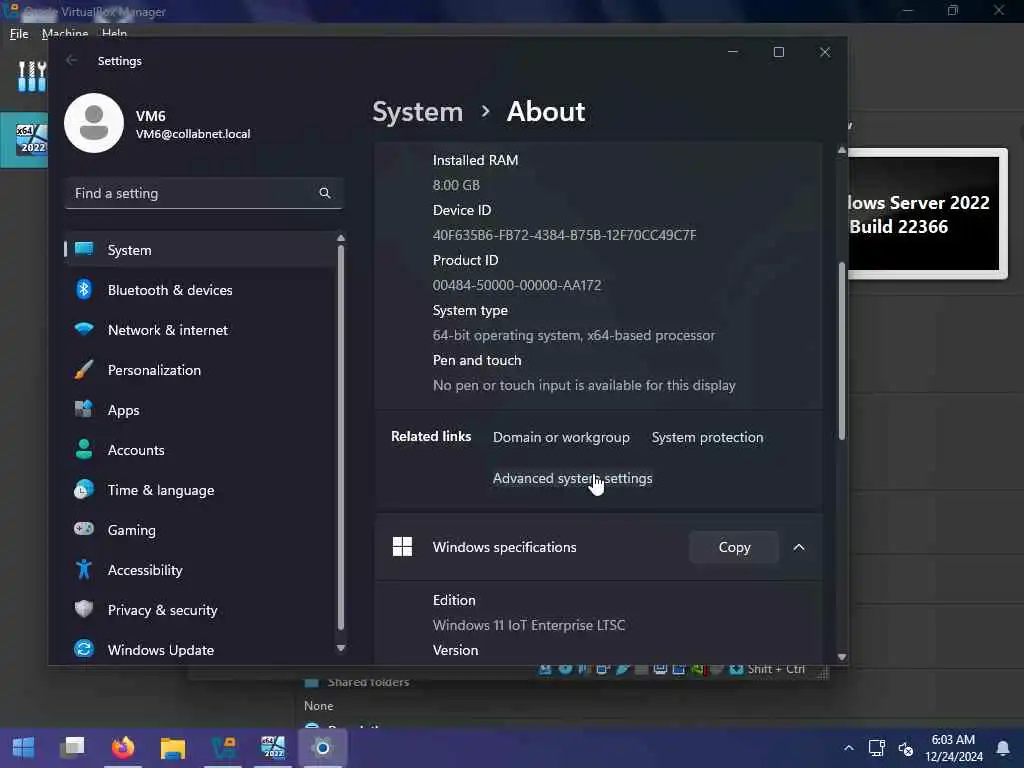1024x768 pixels.
Task: Click the Windows Server 2022 VM preview thumbnail
Action: [x=925, y=214]
